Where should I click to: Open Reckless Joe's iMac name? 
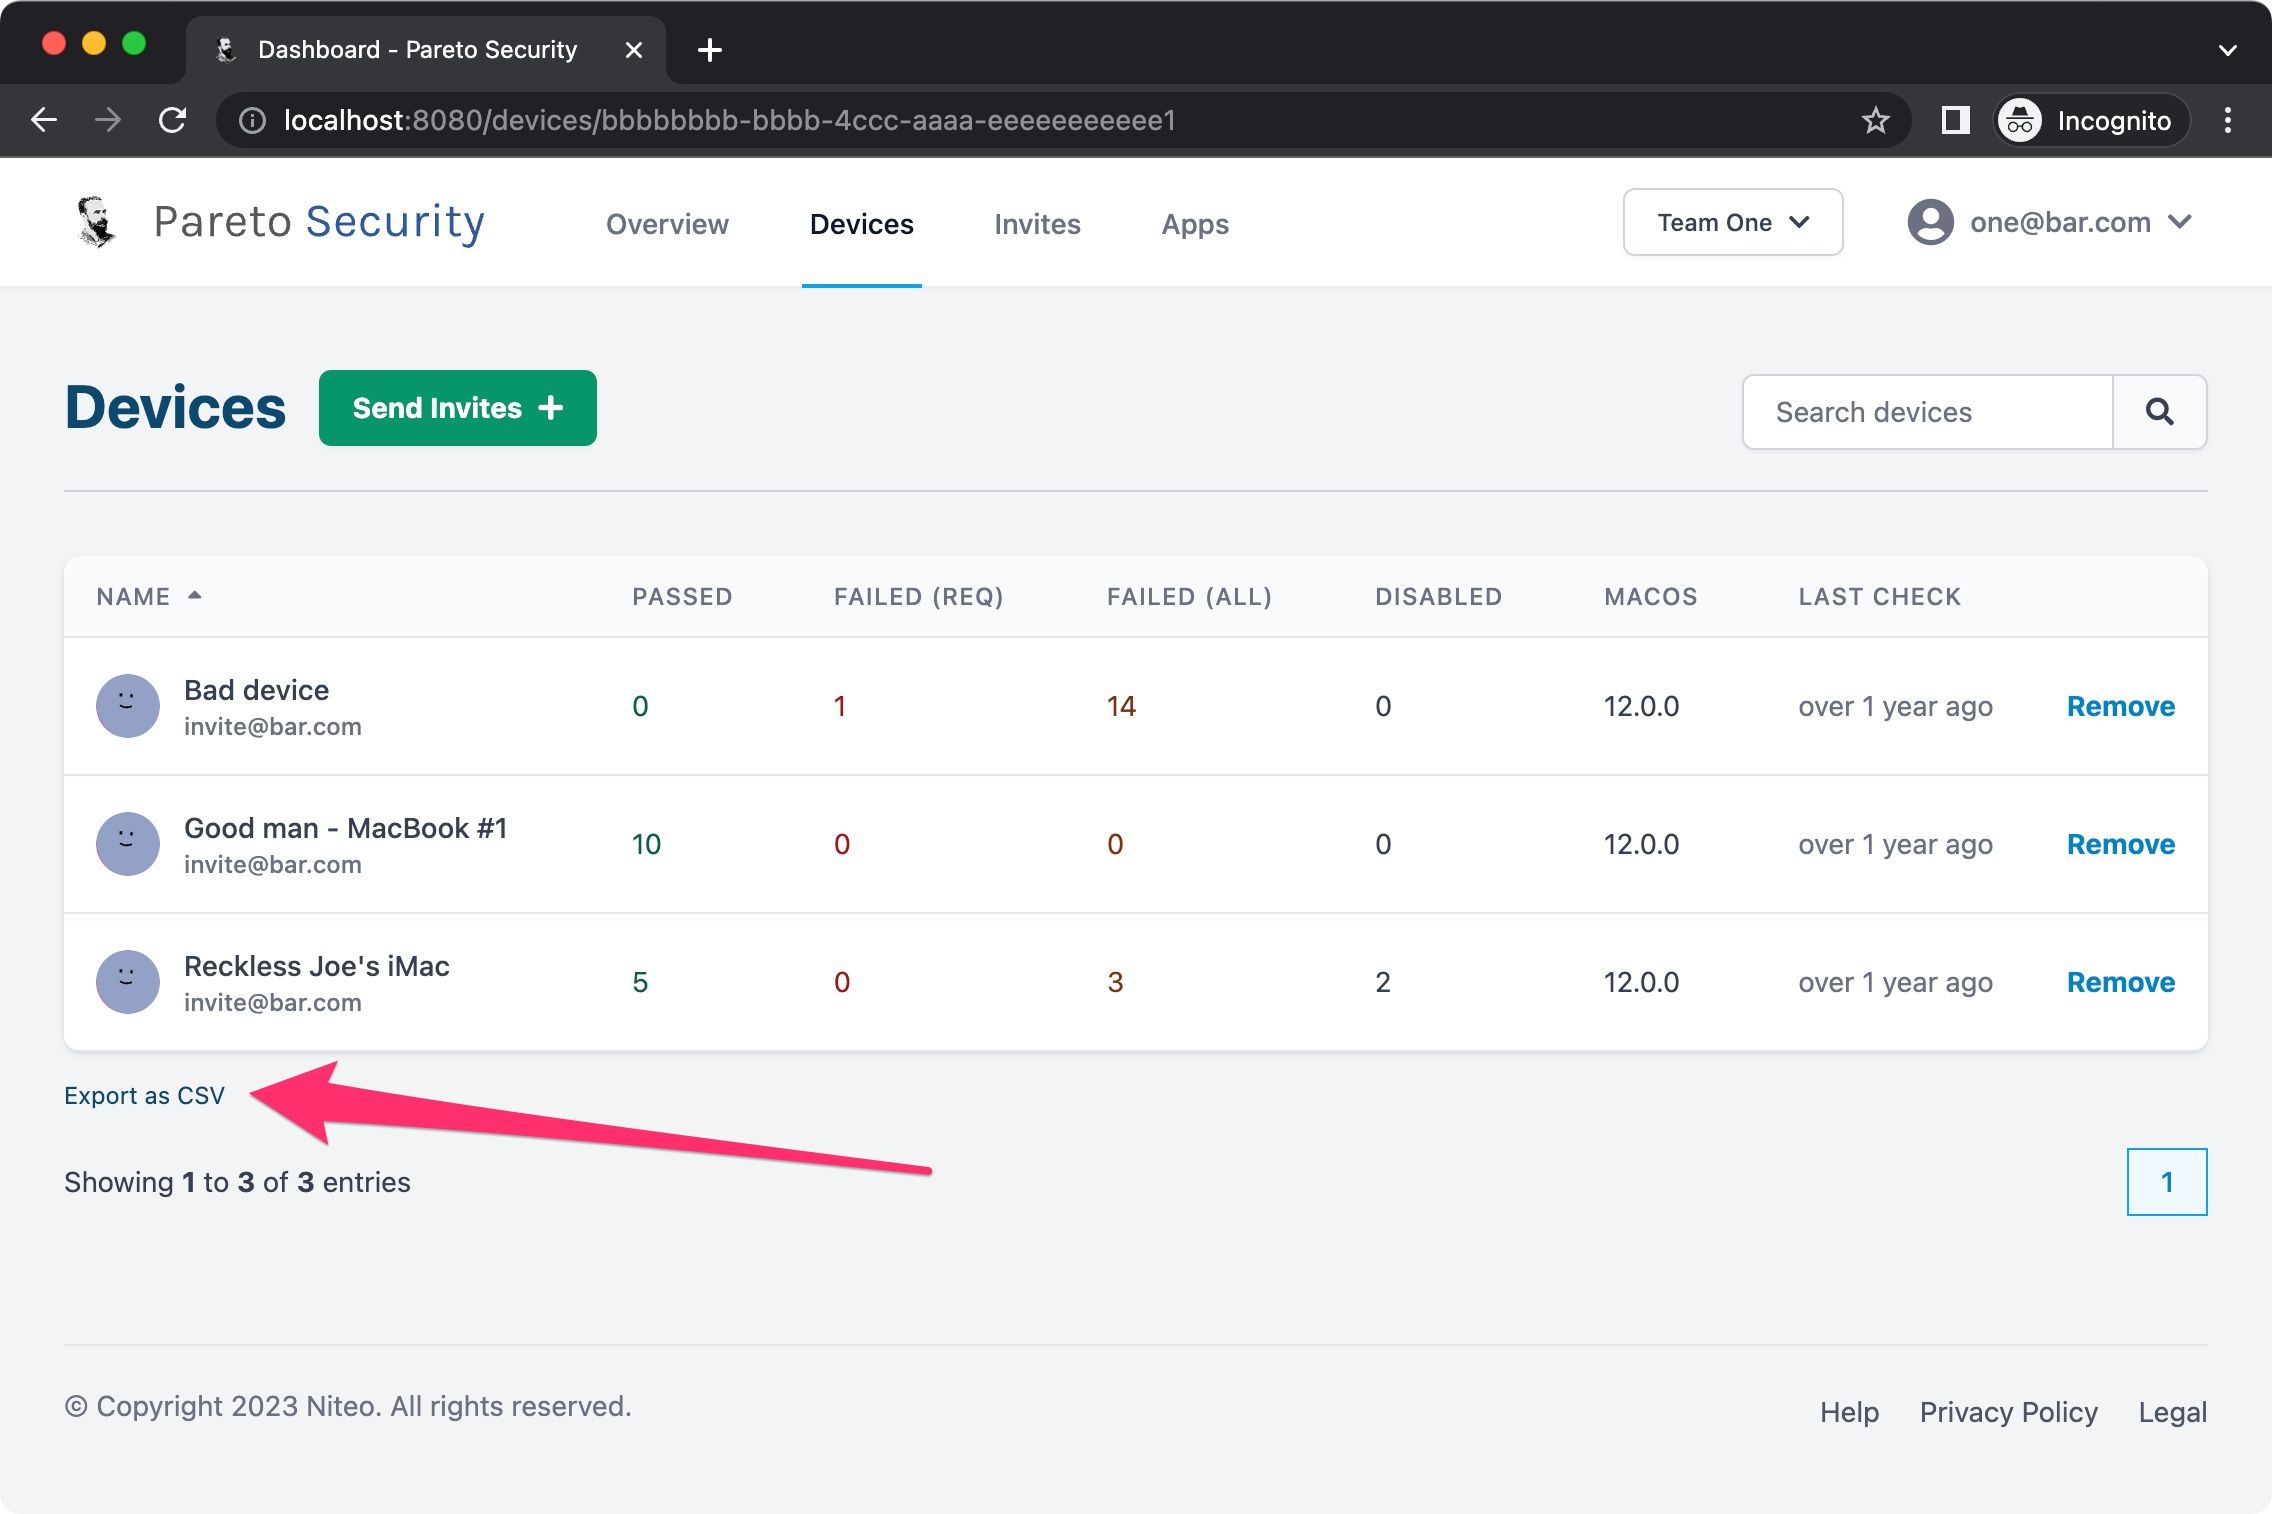point(316,966)
